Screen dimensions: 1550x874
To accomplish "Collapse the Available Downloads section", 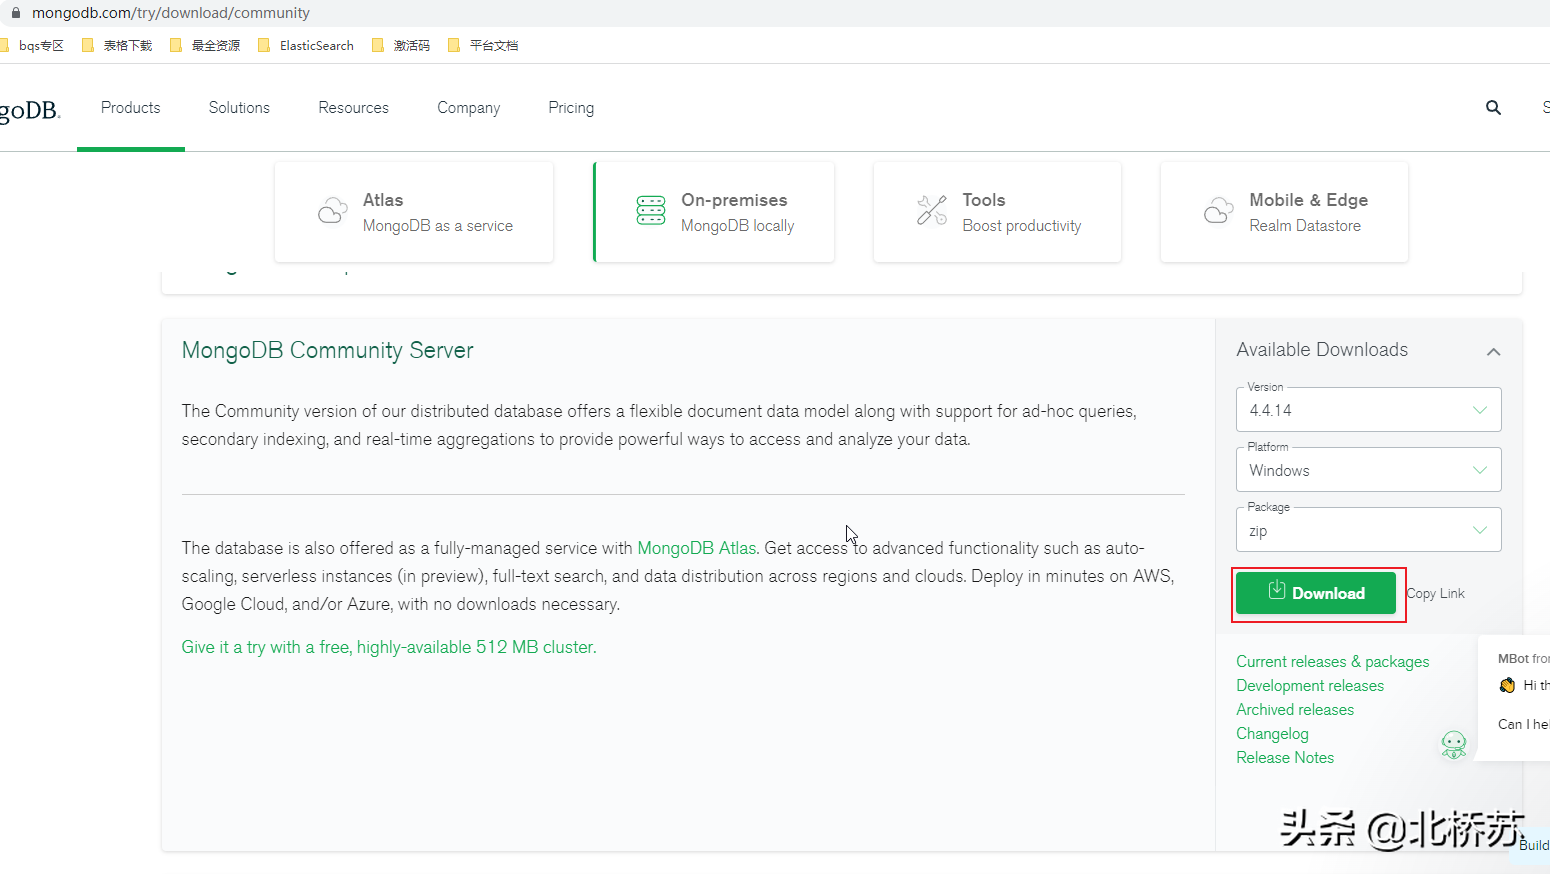I will (1493, 351).
